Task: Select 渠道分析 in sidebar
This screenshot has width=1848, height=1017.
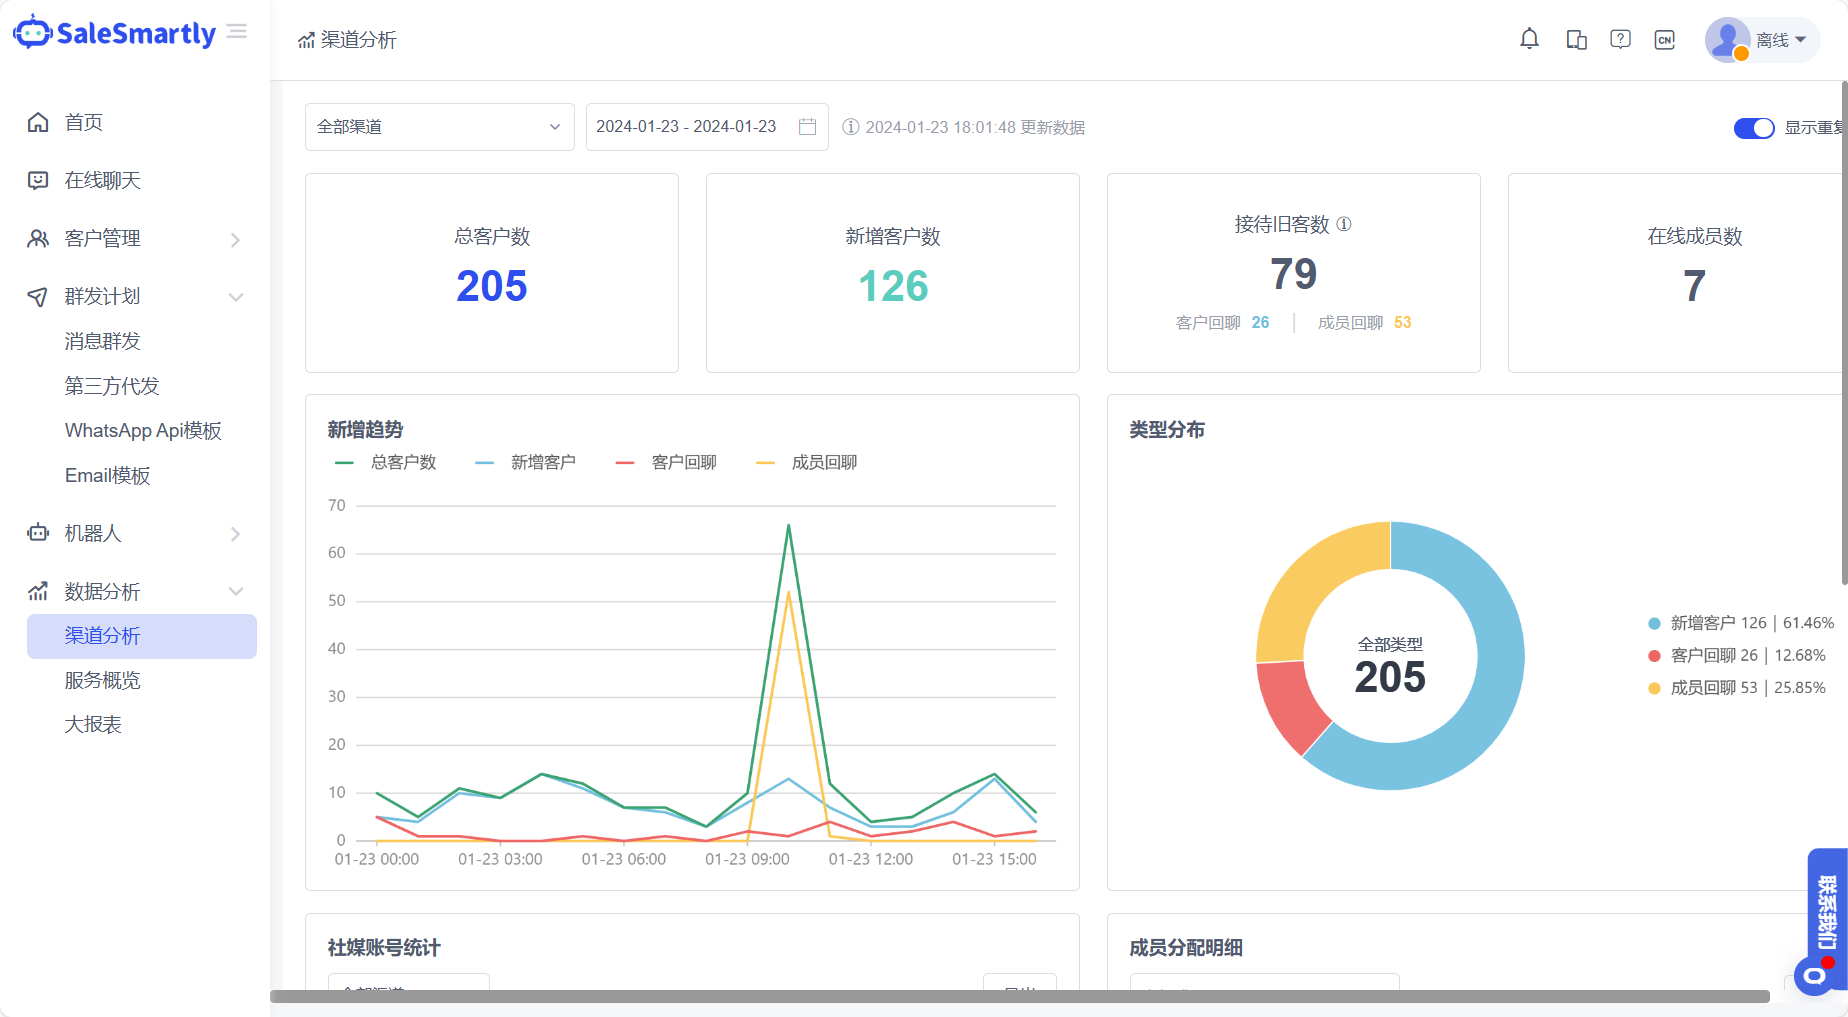Action: pos(142,636)
